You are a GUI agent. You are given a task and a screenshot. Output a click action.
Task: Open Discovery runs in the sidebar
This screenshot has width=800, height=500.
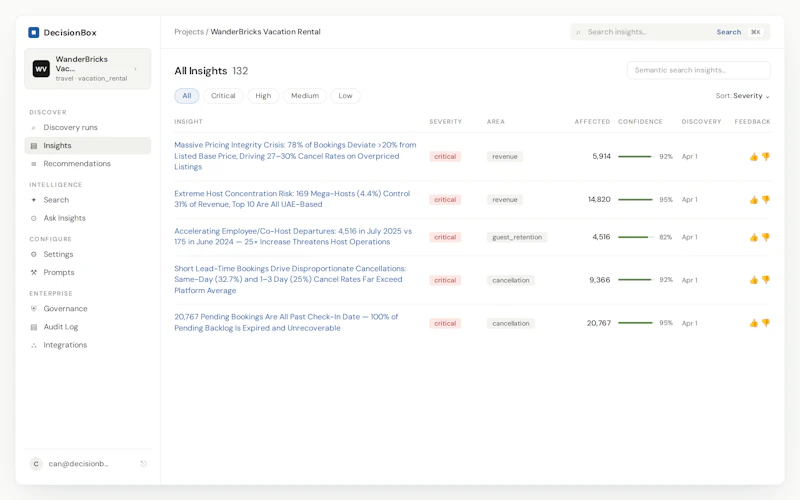(x=88, y=128)
